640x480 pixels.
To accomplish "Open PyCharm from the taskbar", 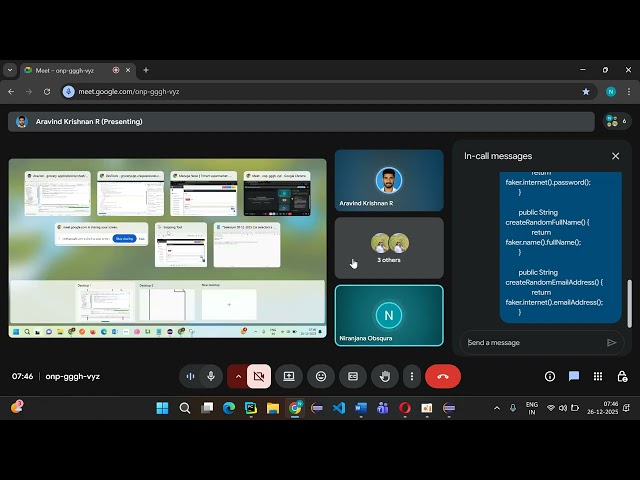I will [251, 408].
